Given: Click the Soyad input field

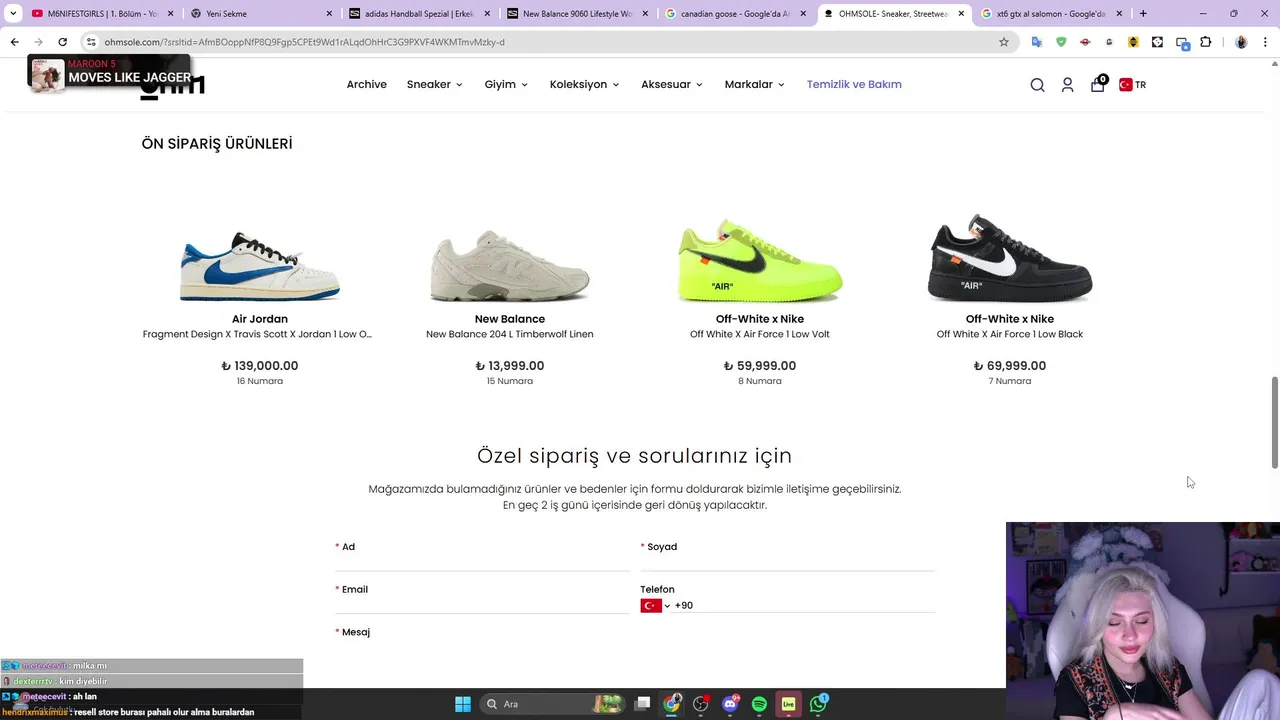Looking at the screenshot, I should pyautogui.click(x=787, y=562).
